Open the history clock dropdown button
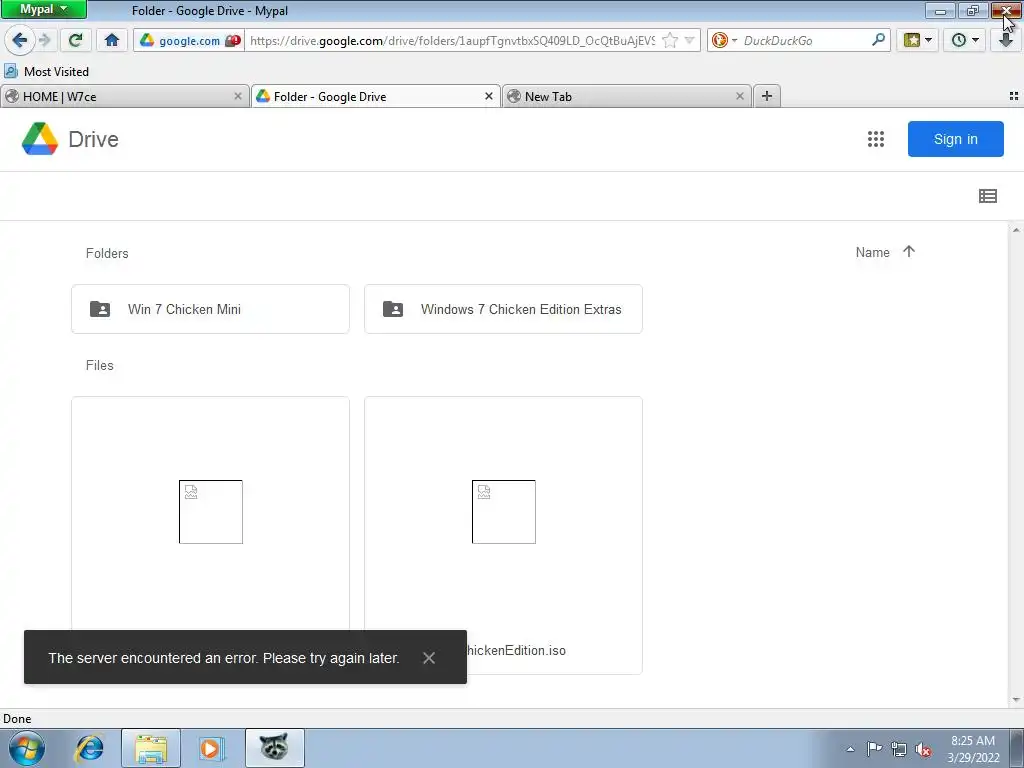The image size is (1024, 768). (964, 40)
